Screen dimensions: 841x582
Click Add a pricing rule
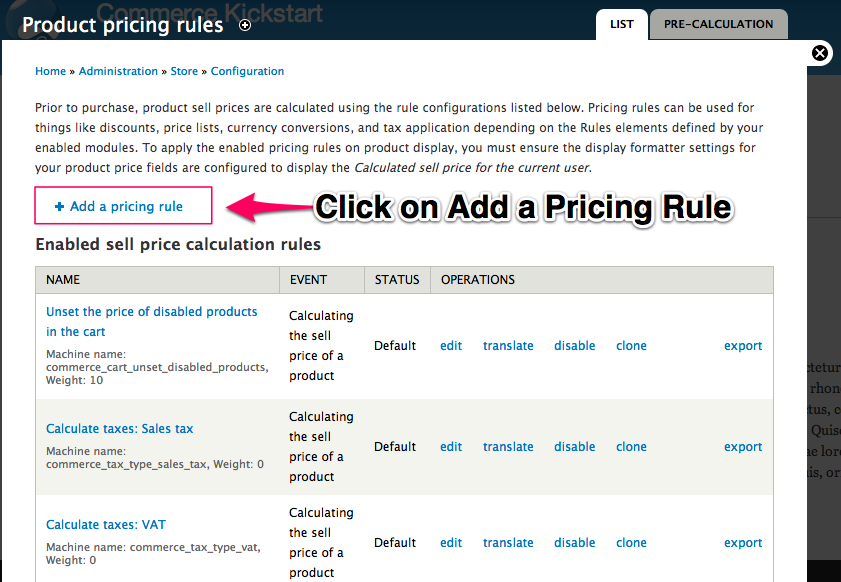coord(122,205)
